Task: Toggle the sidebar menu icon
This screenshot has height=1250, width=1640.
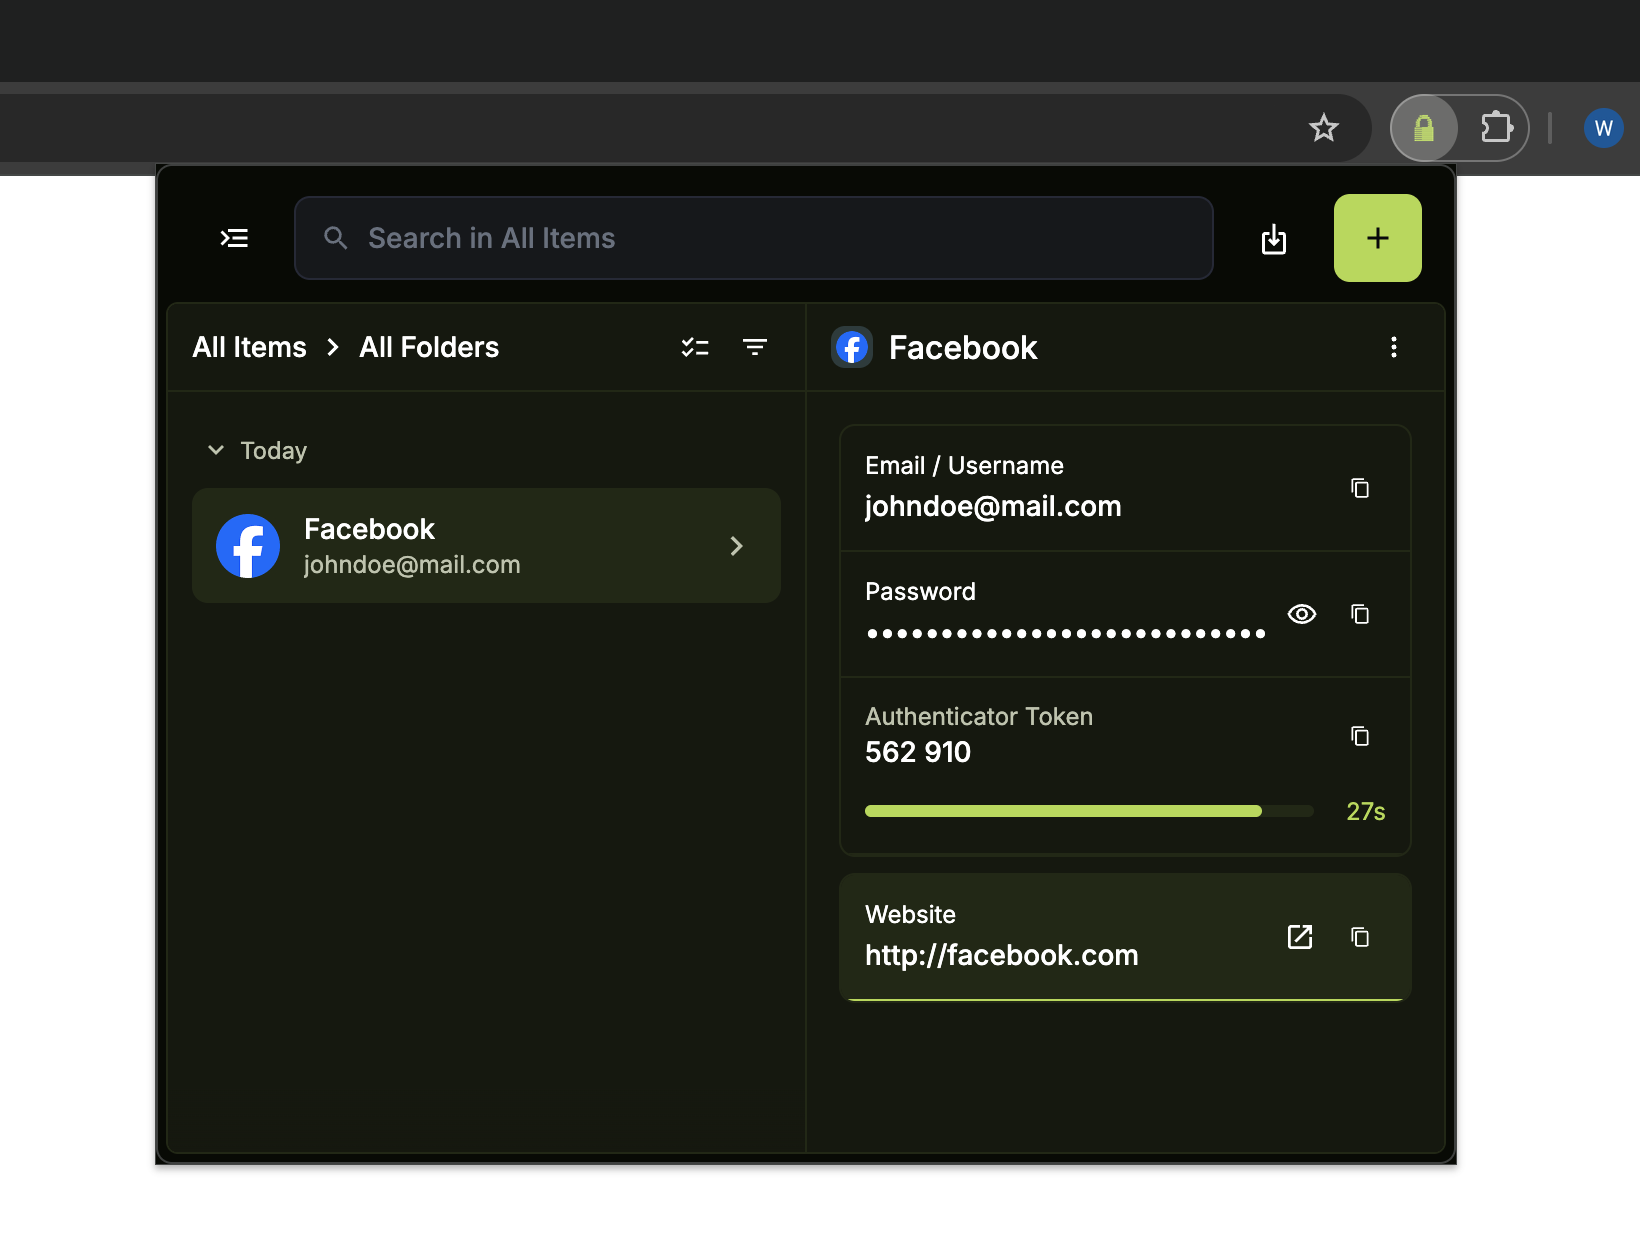Action: (x=234, y=238)
